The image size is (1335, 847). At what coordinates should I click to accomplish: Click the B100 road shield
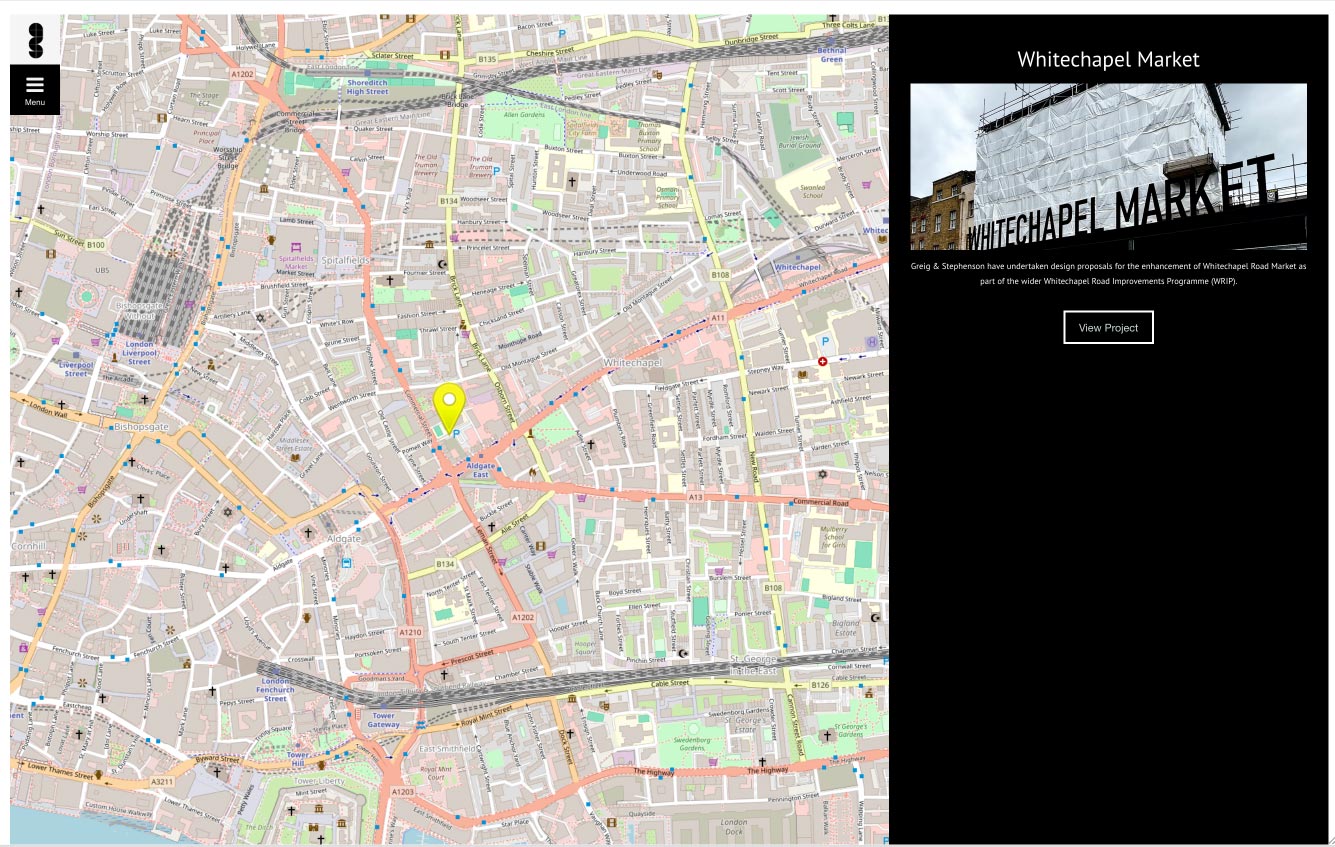[x=95, y=244]
